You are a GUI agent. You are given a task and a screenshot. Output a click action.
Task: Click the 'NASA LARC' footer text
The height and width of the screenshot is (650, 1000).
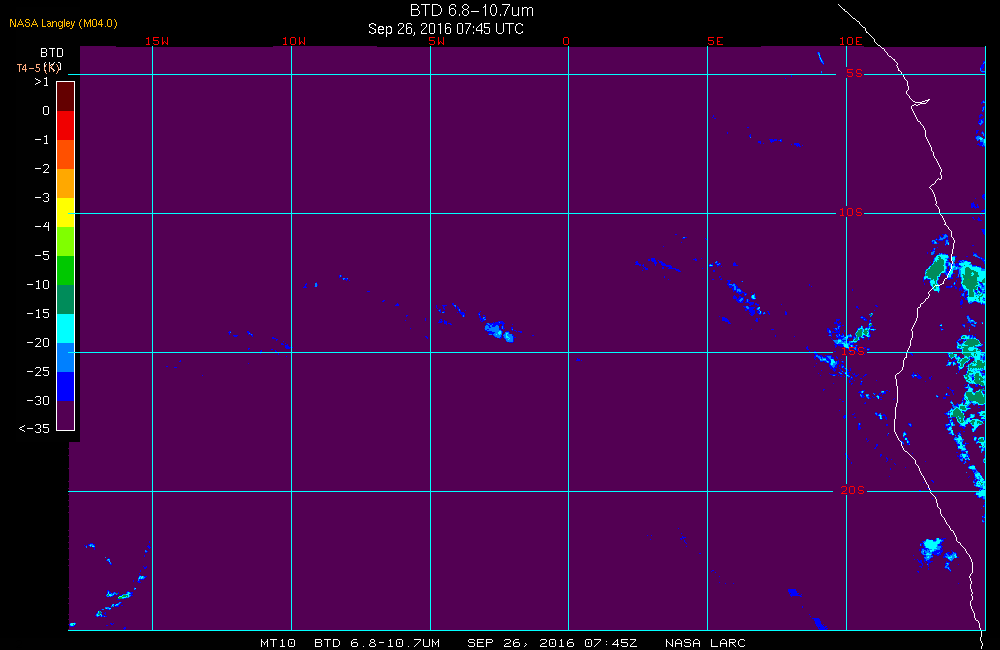pos(705,643)
